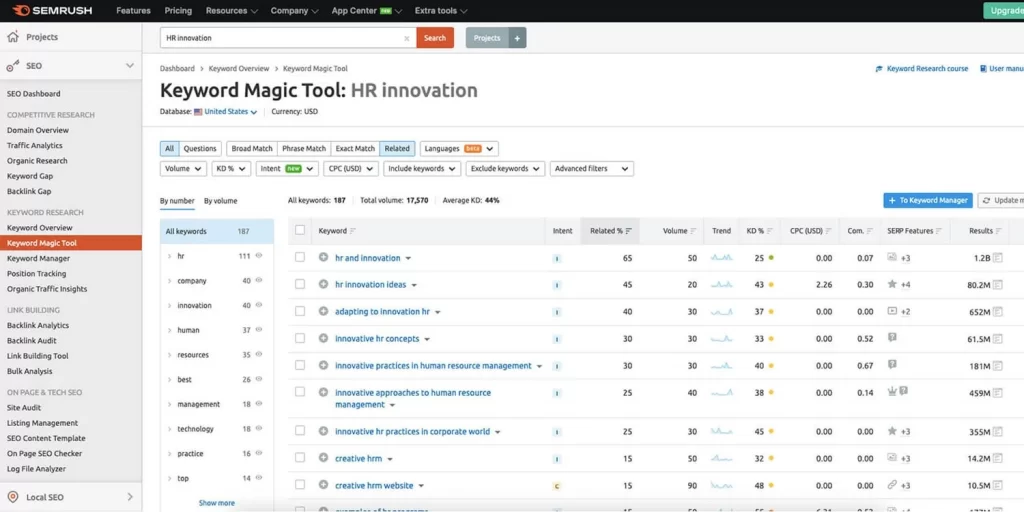1024x512 pixels.
Task: Add 'hr innovation ideas' keyword with plus icon
Action: click(323, 284)
